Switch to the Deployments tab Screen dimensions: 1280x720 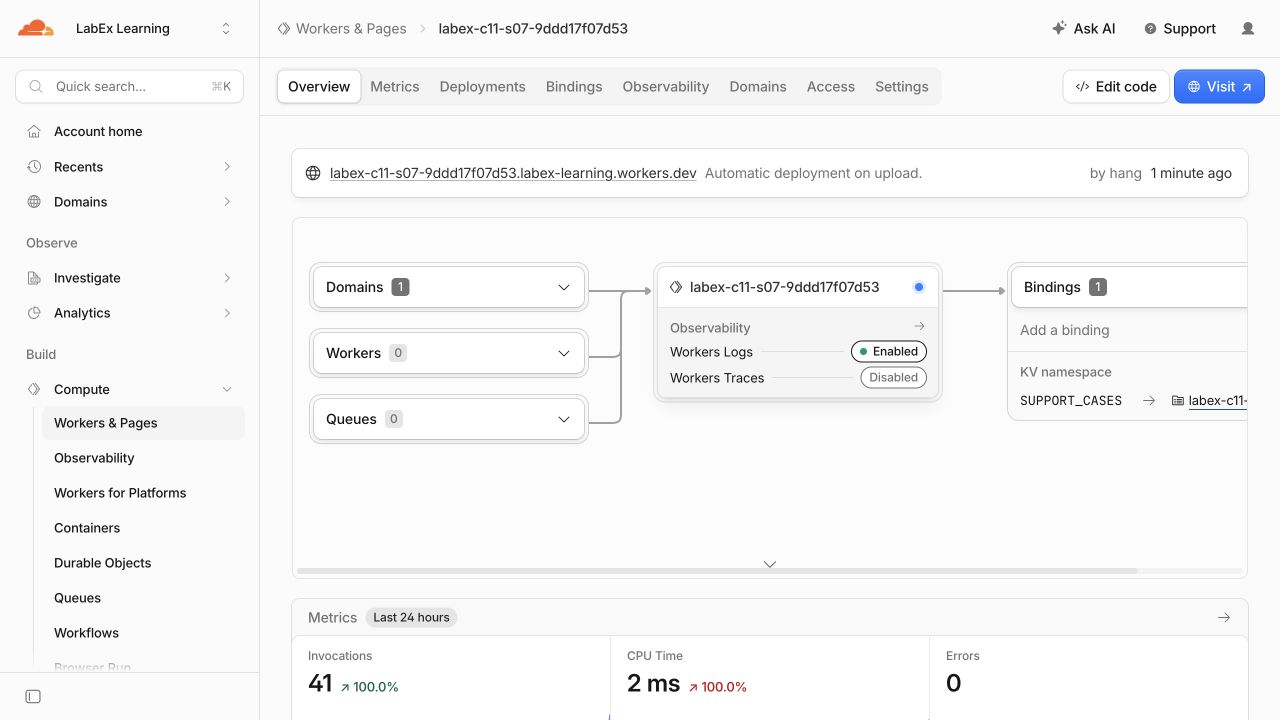(x=482, y=87)
